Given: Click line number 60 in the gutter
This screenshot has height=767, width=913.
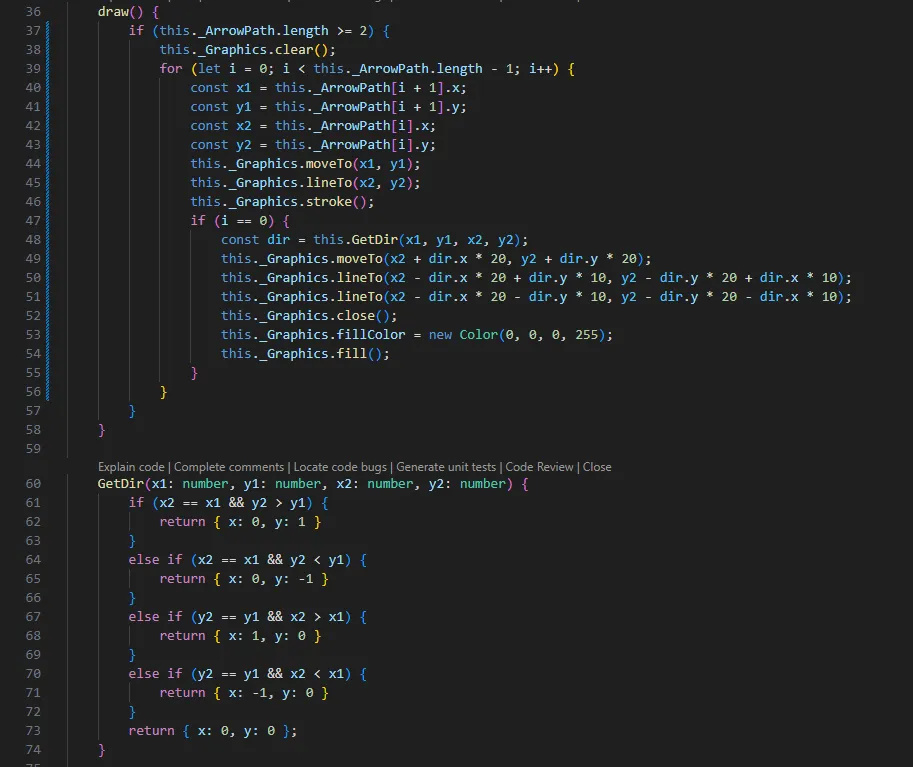Looking at the screenshot, I should (x=33, y=483).
